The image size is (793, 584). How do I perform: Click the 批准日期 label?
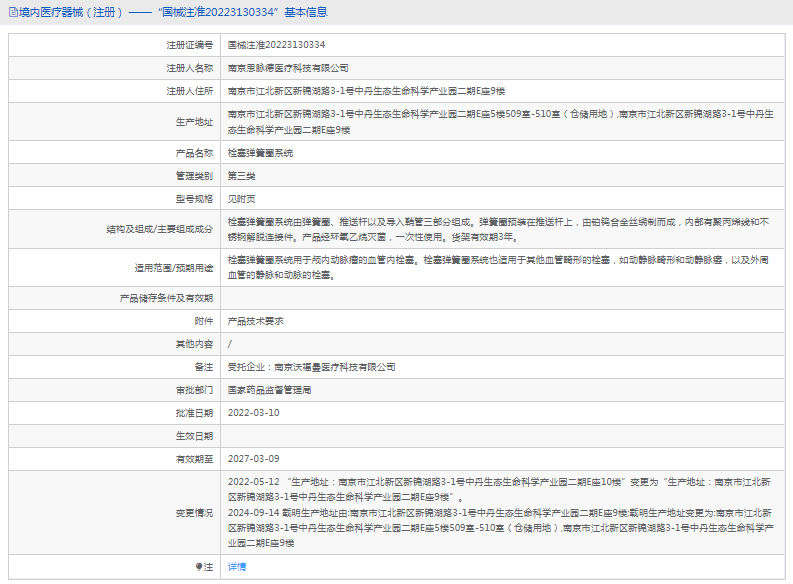click(x=194, y=413)
